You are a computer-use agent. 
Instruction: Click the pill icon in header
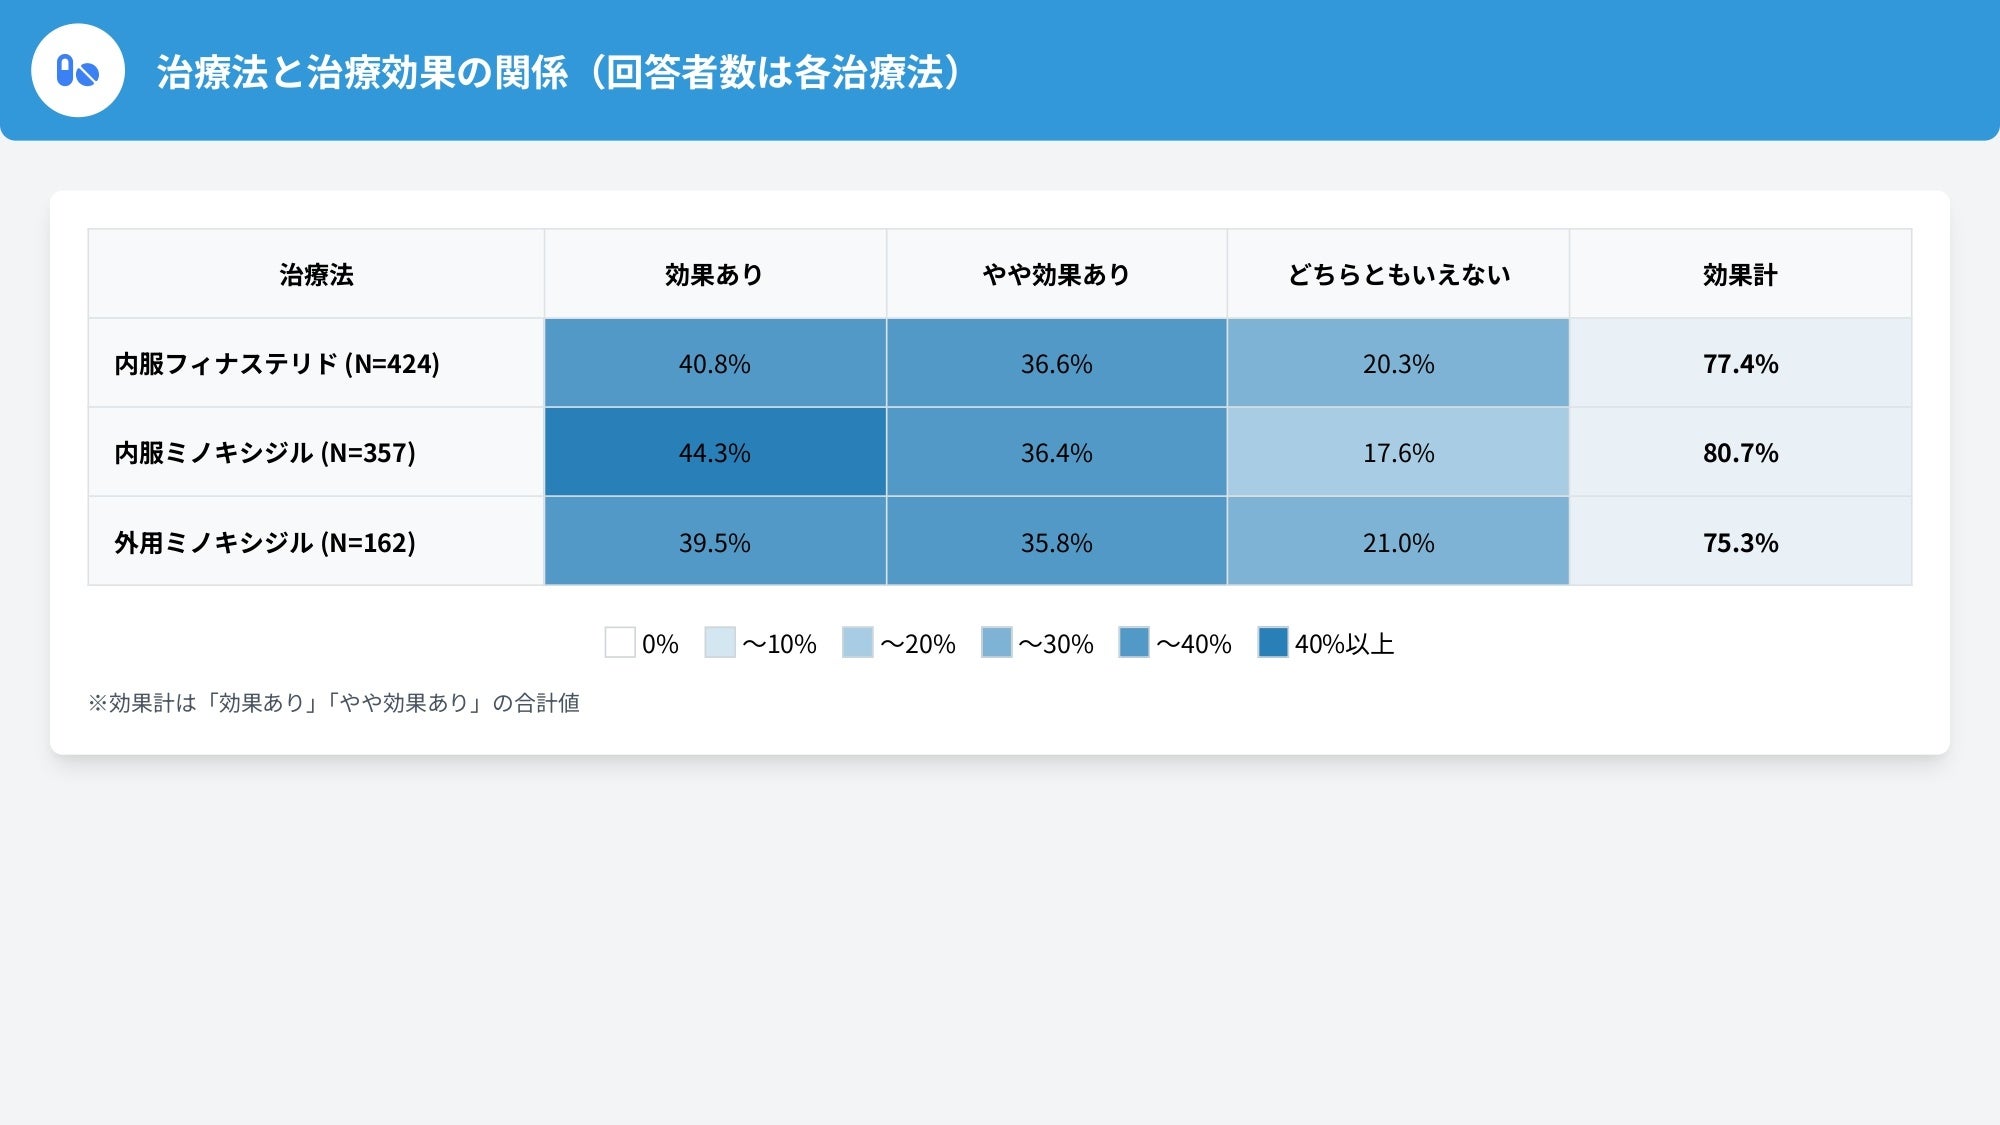78,71
